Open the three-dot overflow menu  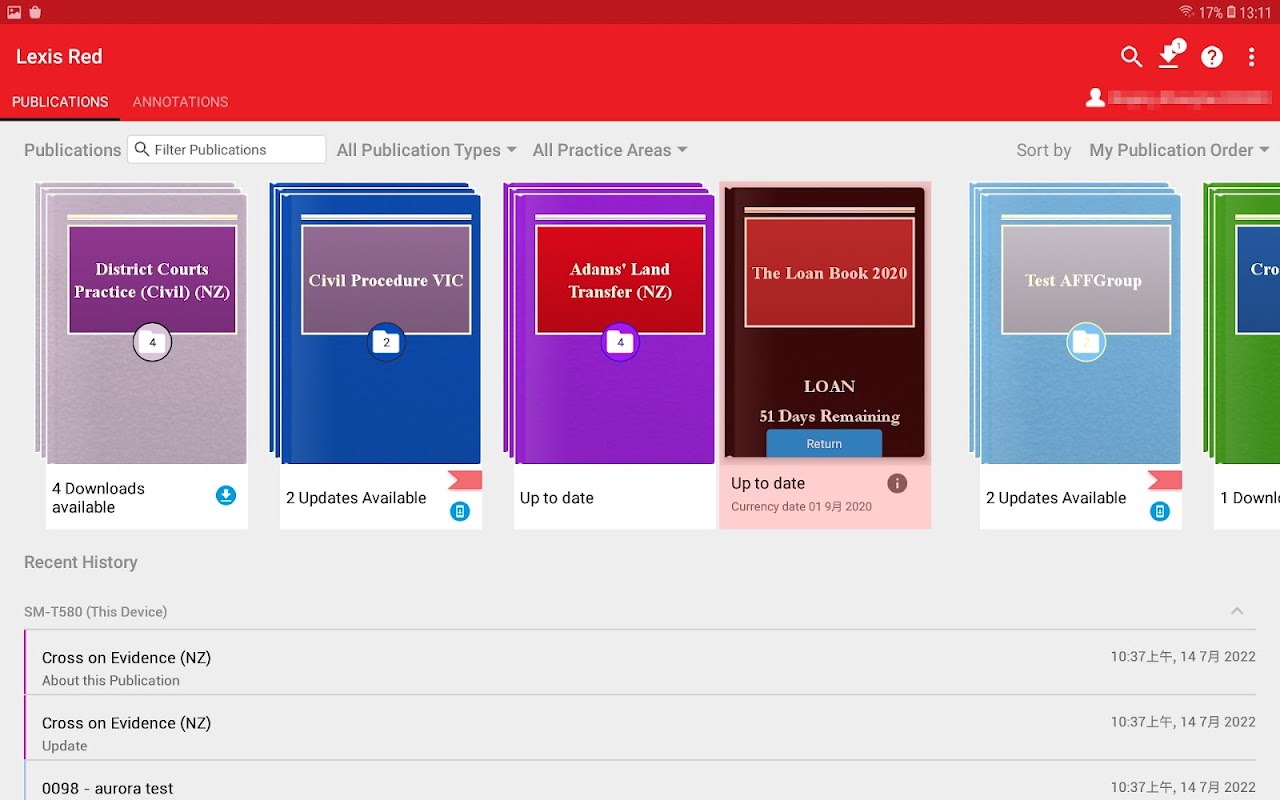(1251, 57)
